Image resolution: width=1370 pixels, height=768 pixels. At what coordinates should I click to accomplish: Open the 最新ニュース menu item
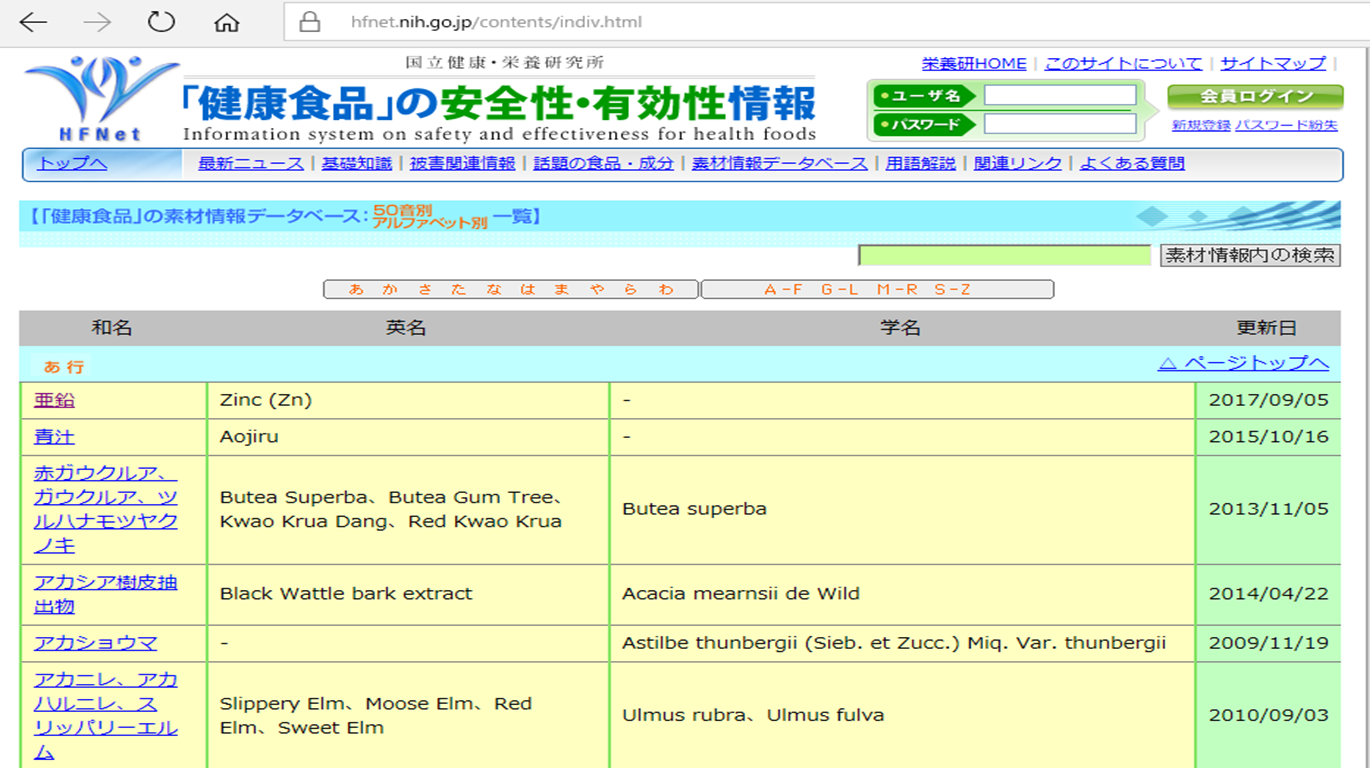[x=251, y=163]
